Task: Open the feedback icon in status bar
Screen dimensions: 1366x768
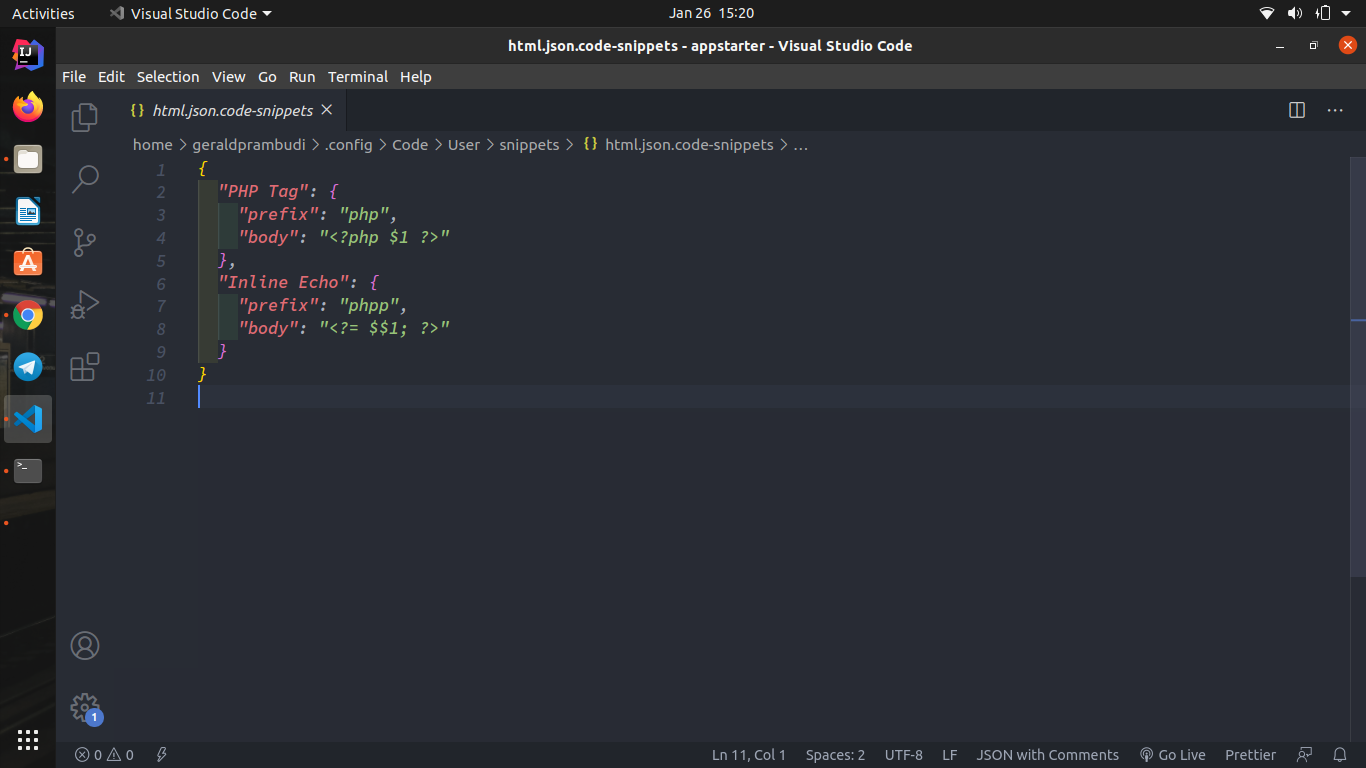Action: 1304,755
